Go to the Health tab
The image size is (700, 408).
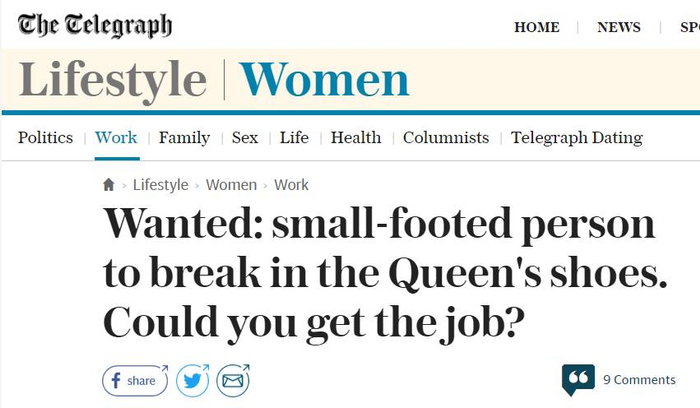(x=356, y=138)
